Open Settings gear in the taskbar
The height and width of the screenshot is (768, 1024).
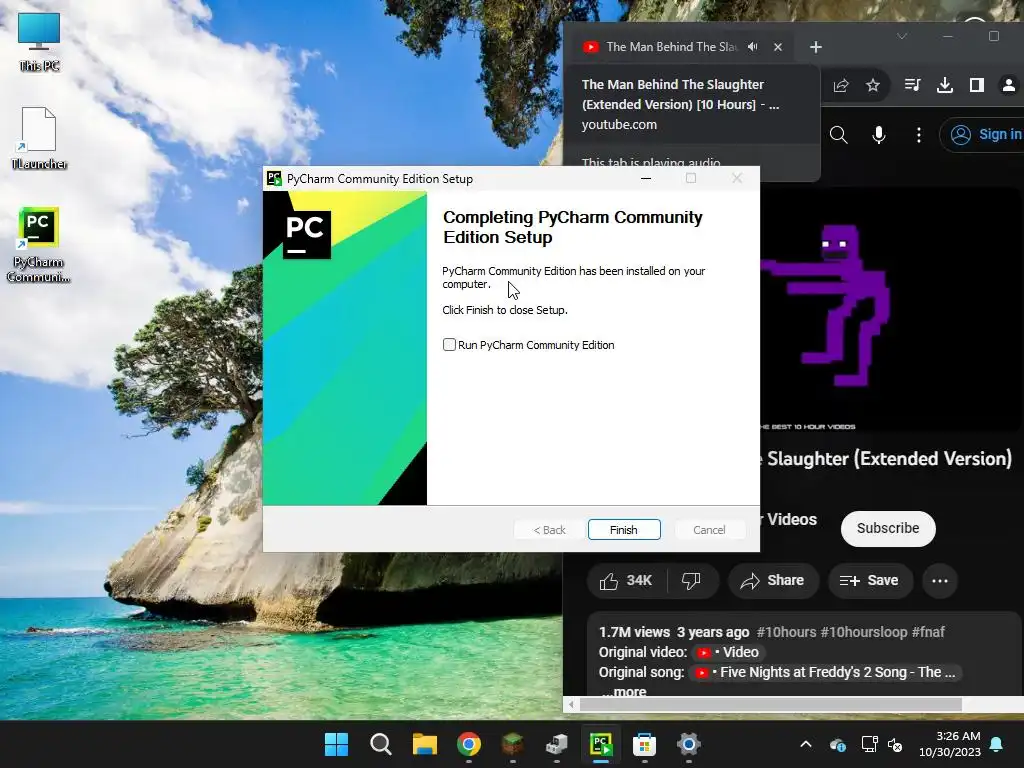point(688,744)
